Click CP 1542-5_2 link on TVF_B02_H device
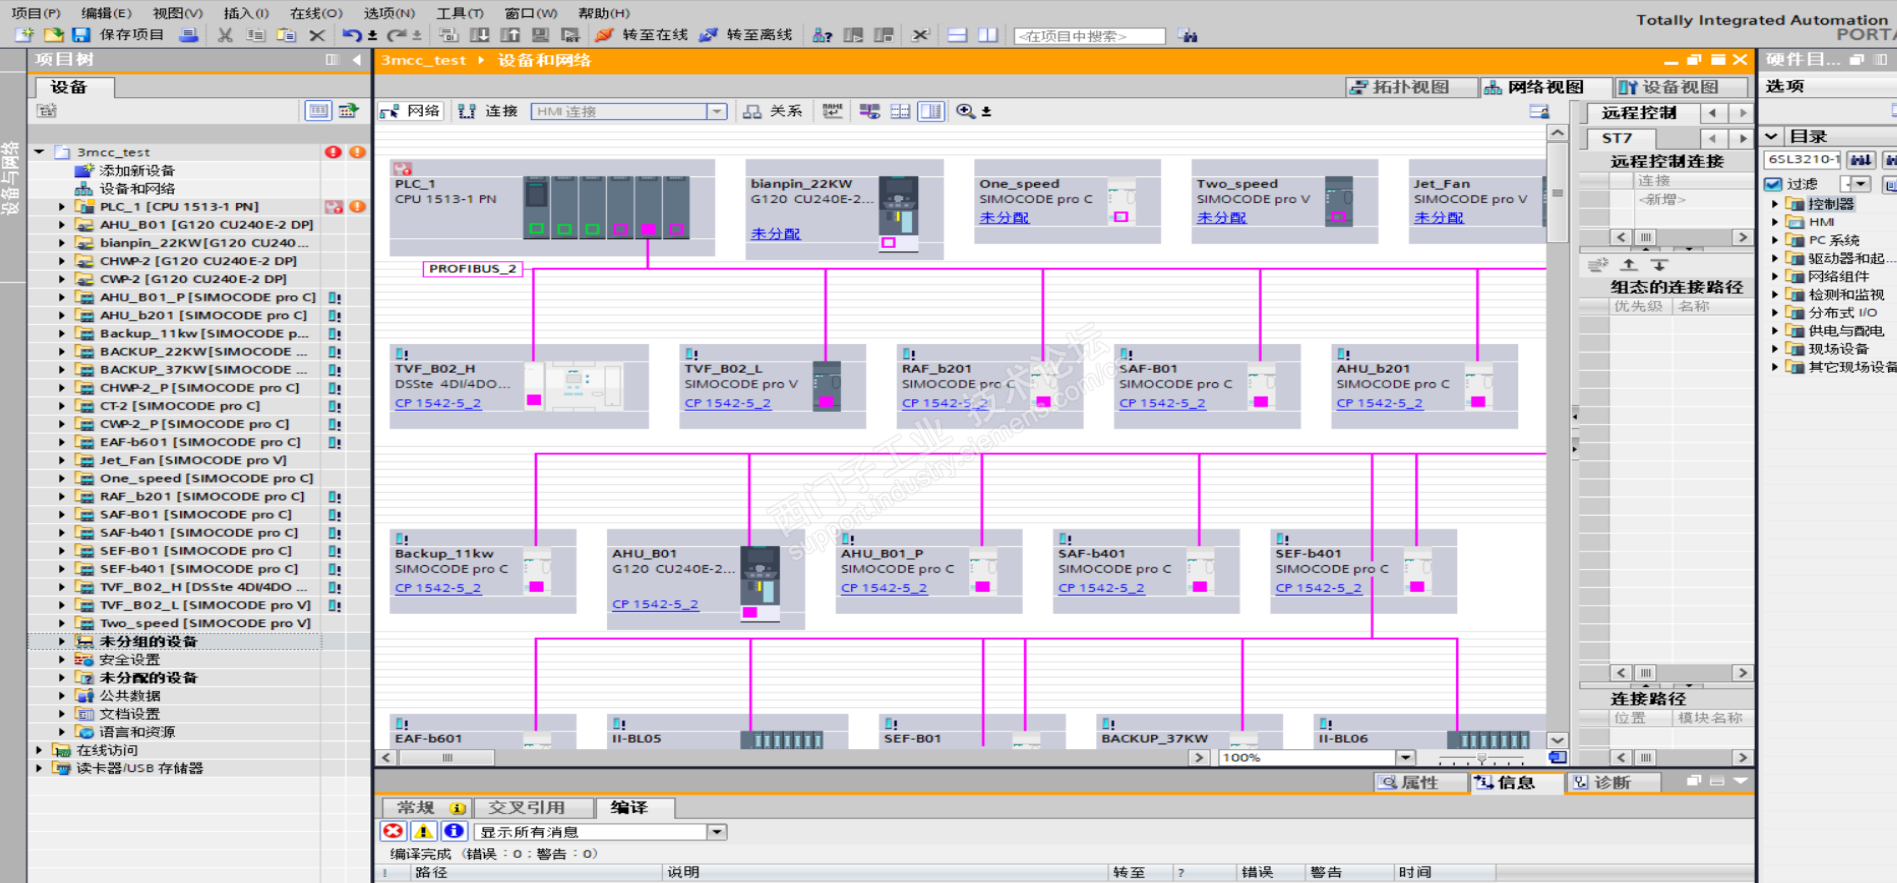The image size is (1897, 883). click(x=438, y=403)
